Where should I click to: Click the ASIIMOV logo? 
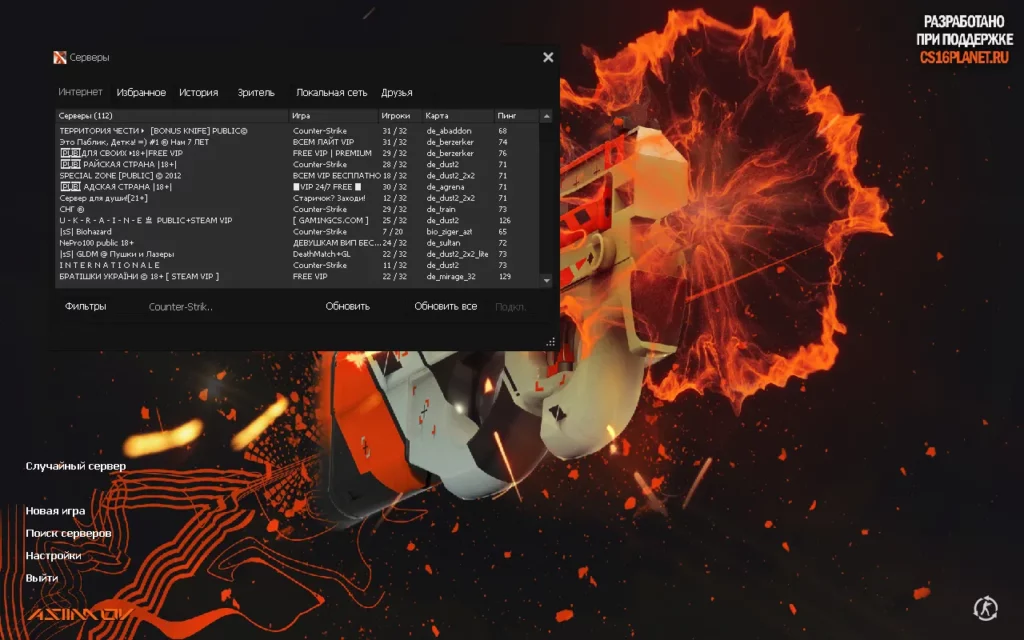[x=80, y=614]
